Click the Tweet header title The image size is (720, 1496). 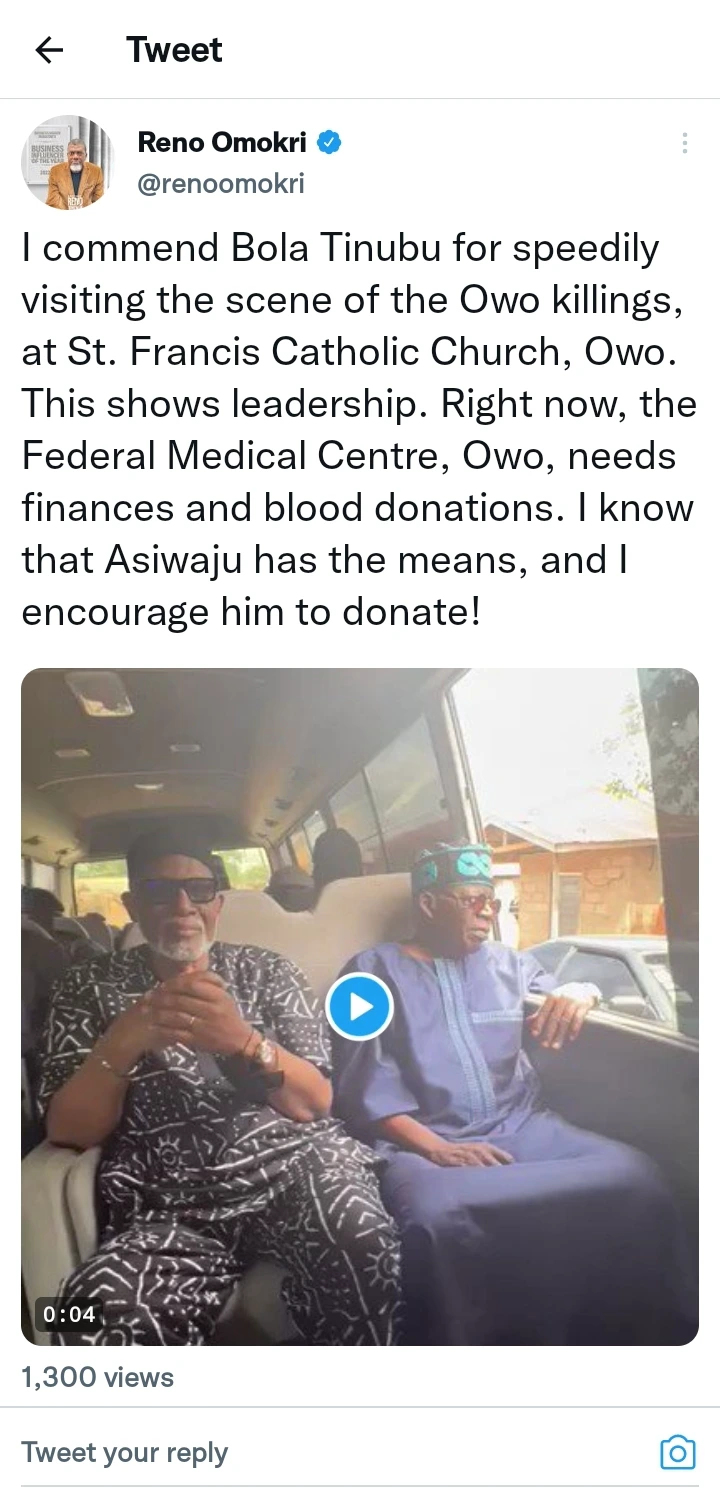point(174,50)
